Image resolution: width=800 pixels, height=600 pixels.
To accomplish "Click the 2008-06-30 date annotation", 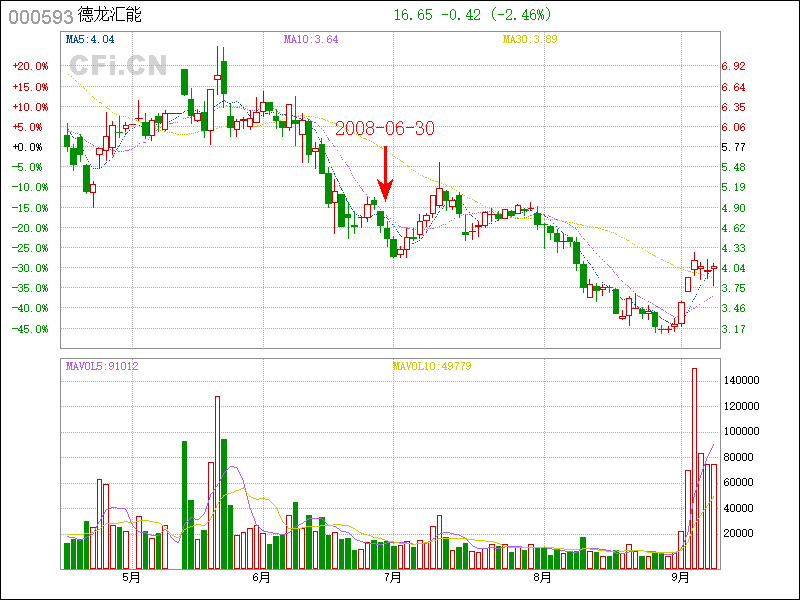I will (x=385, y=129).
